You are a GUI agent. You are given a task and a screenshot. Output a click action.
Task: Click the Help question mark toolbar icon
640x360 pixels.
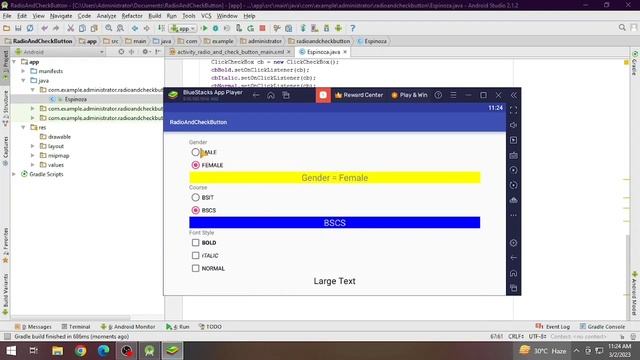click(353, 28)
